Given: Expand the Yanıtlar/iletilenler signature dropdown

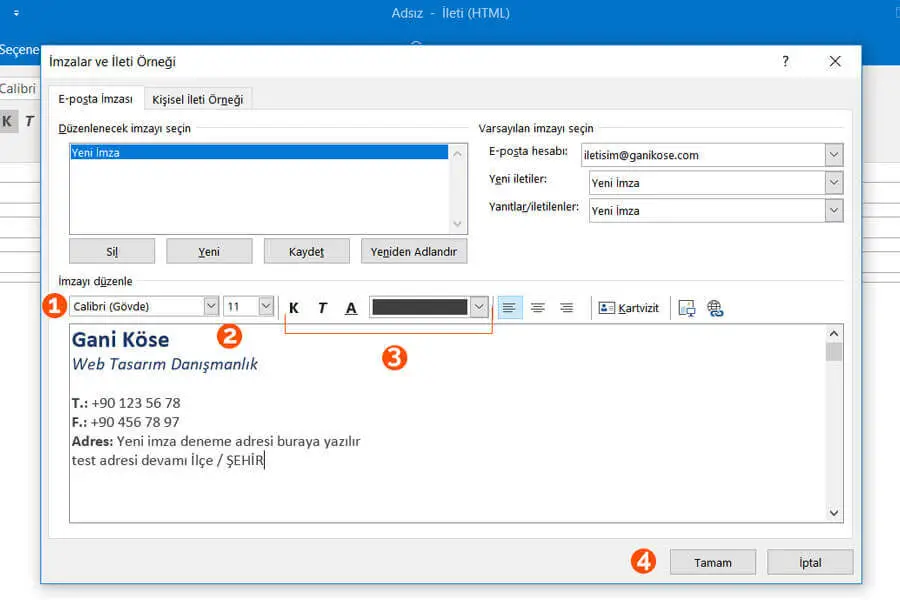Looking at the screenshot, I should point(834,210).
